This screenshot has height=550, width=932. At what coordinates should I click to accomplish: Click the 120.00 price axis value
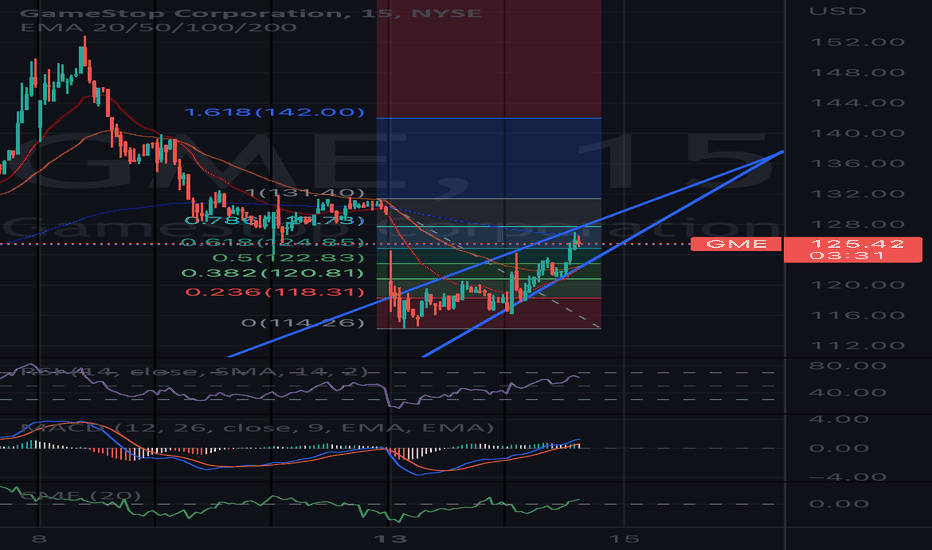coord(858,285)
